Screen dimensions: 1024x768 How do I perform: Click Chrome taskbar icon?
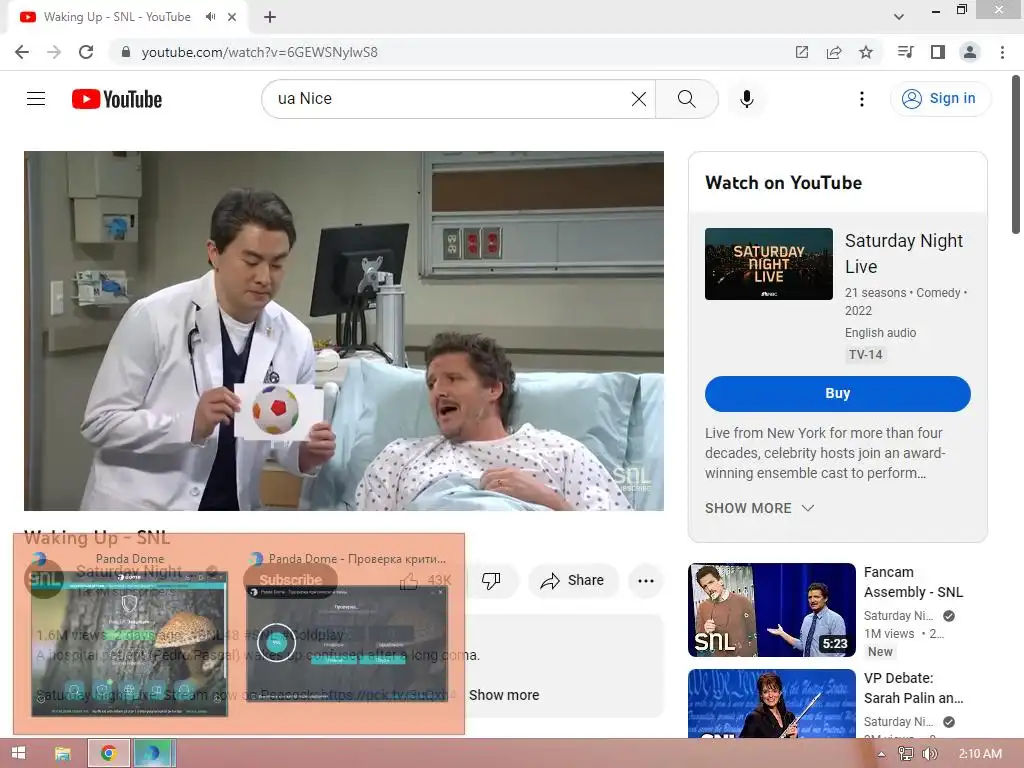coord(109,753)
